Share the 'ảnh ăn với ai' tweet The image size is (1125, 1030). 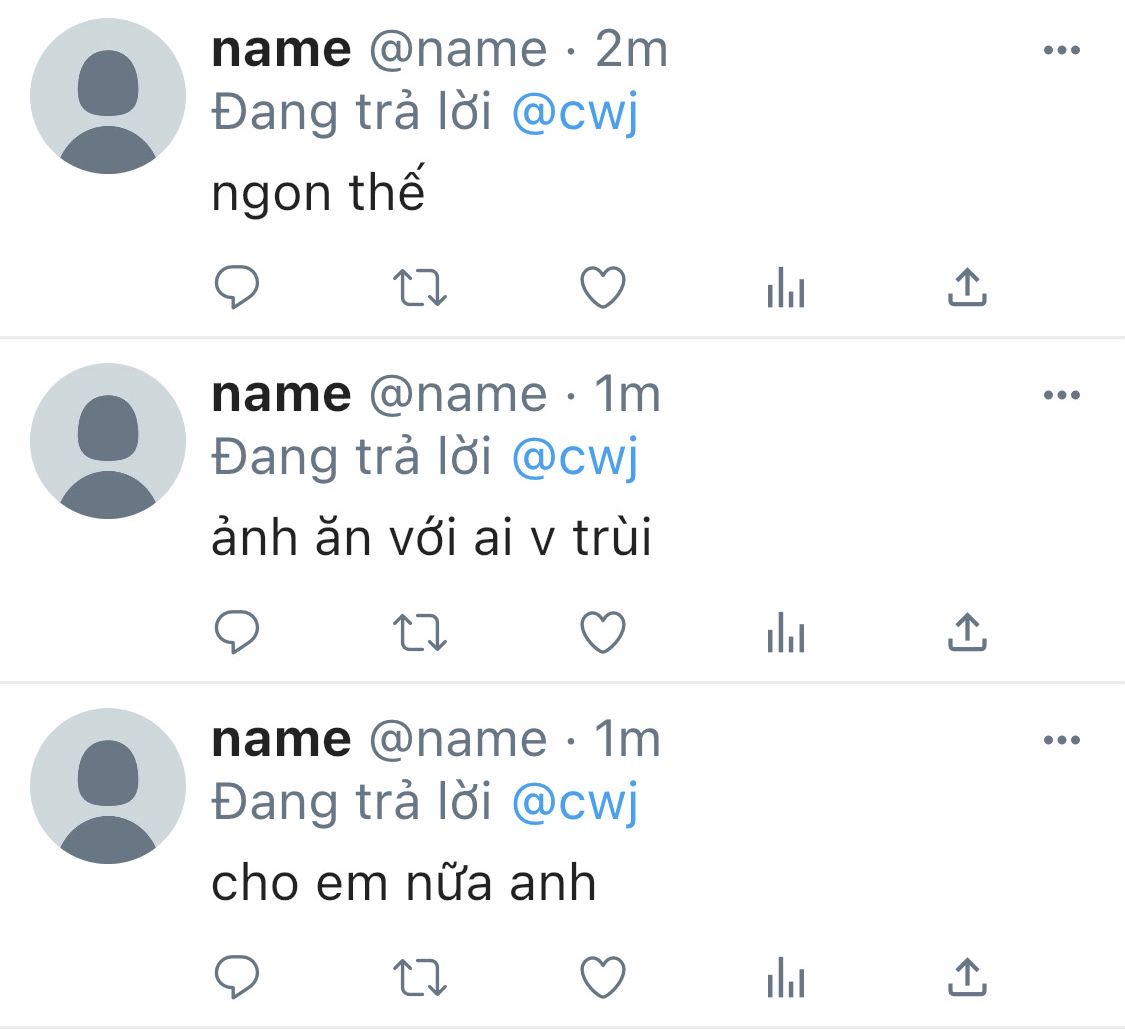click(x=968, y=632)
